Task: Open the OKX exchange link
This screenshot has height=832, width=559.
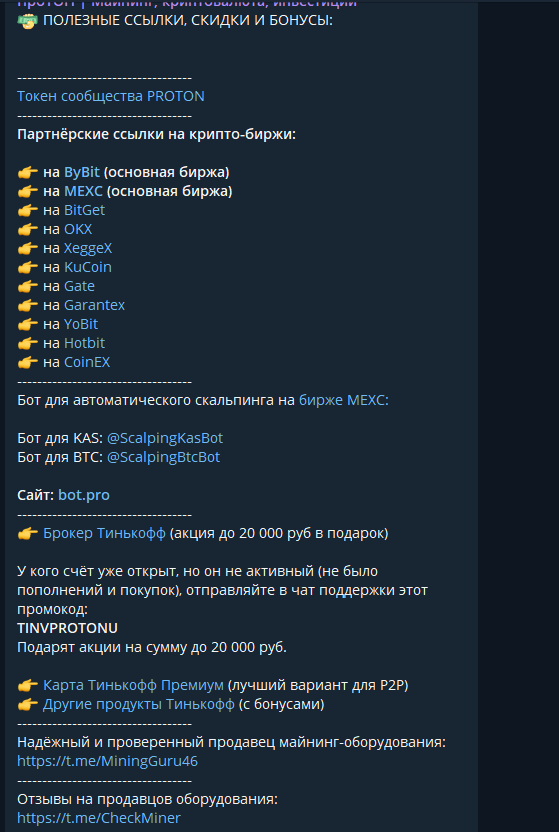Action: point(78,229)
